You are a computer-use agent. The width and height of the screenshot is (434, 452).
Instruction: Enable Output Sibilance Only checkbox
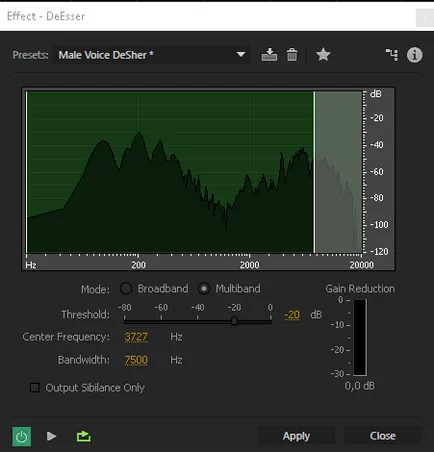point(35,388)
